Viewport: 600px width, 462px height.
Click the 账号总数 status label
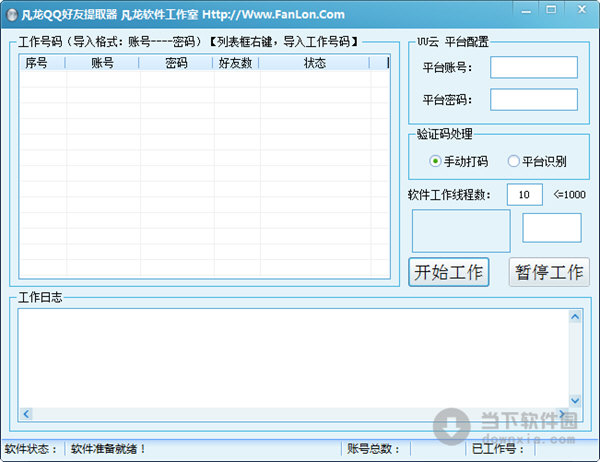(373, 449)
